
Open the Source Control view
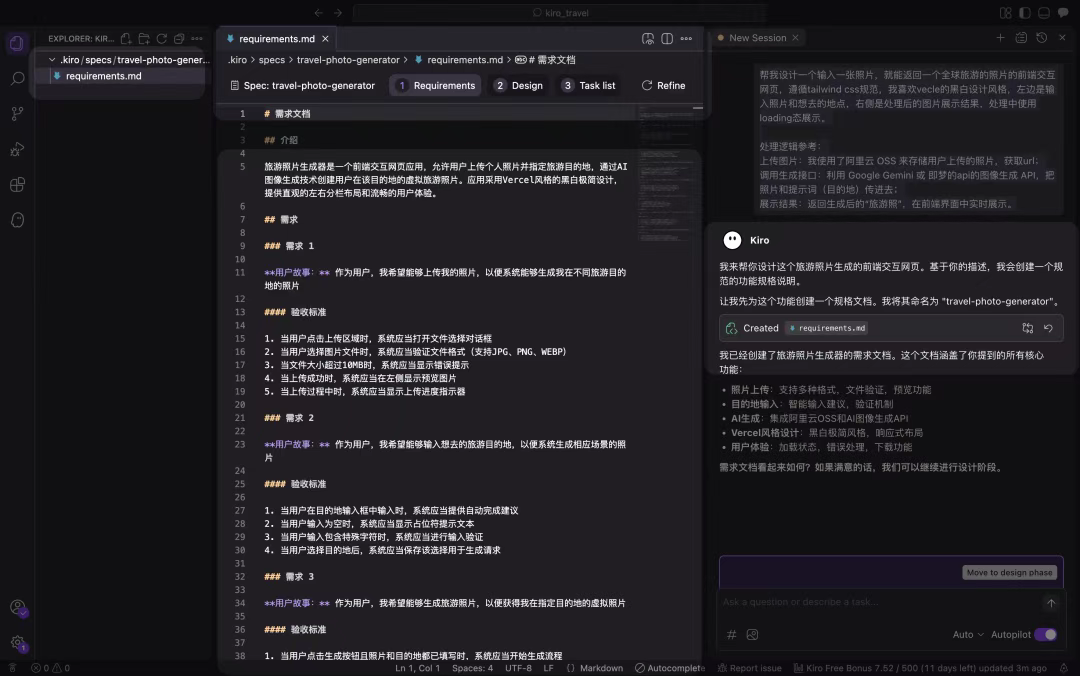click(x=17, y=114)
